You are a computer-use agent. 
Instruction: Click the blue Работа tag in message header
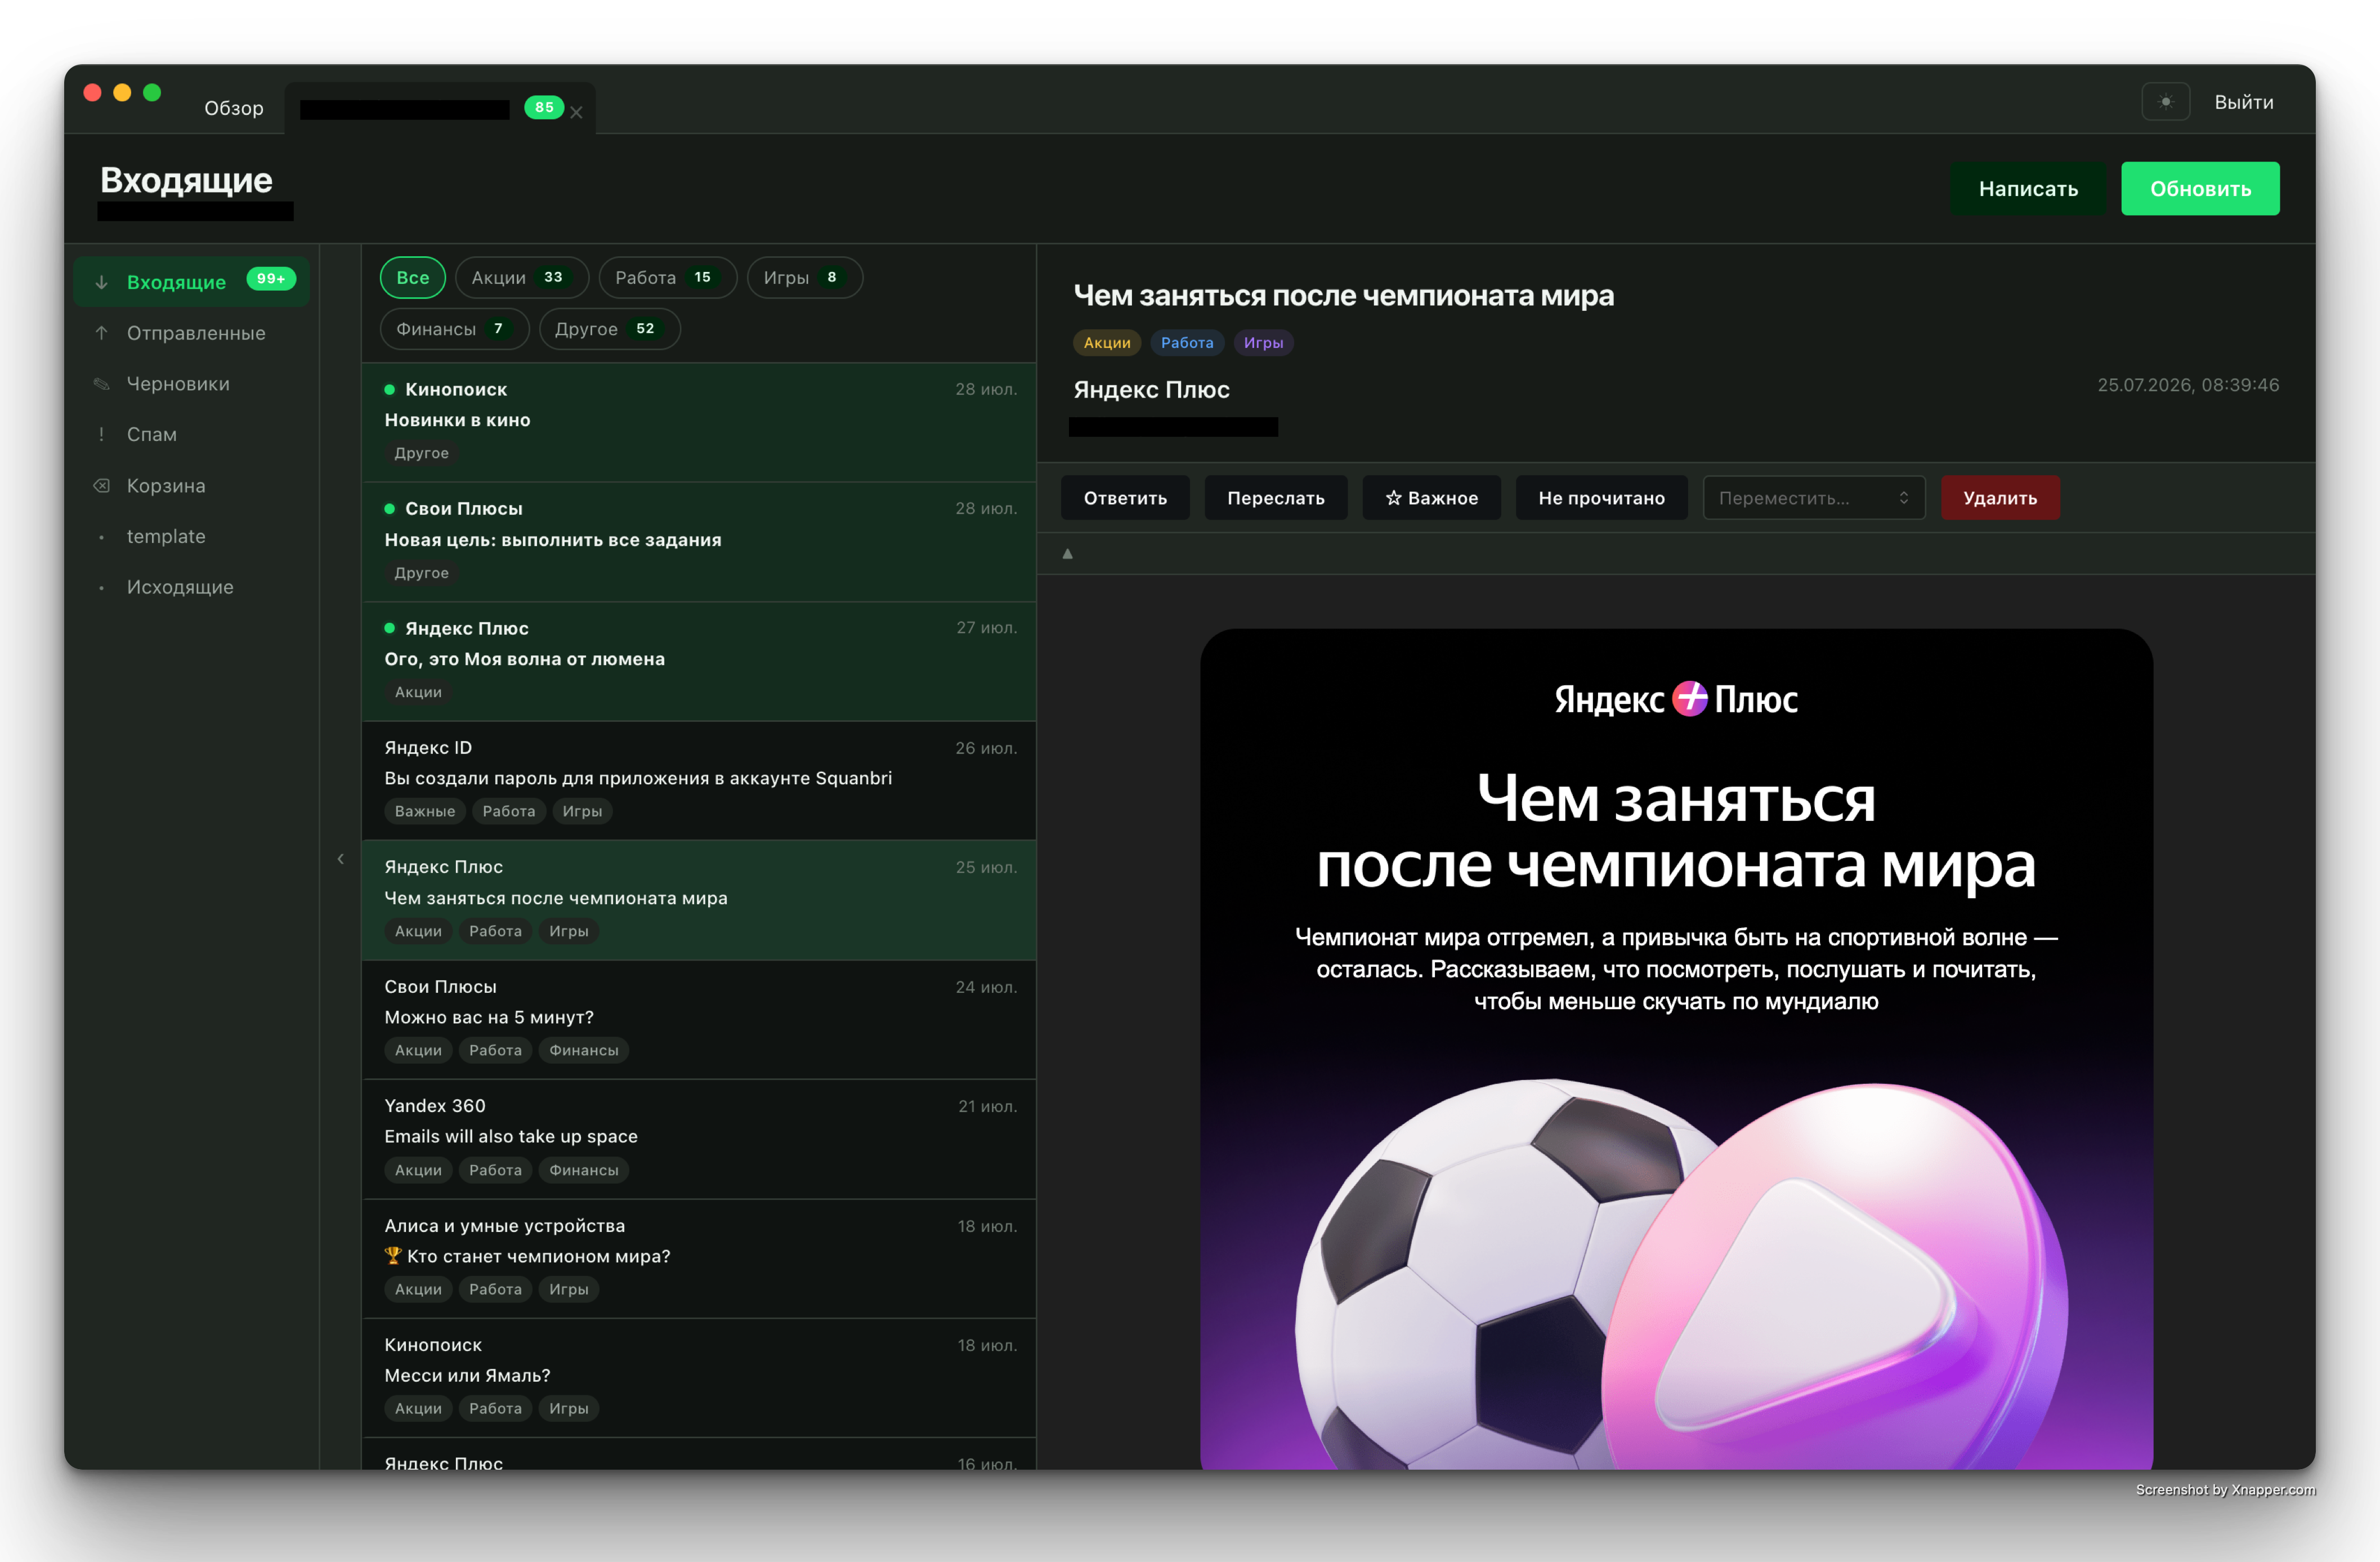click(x=1187, y=343)
